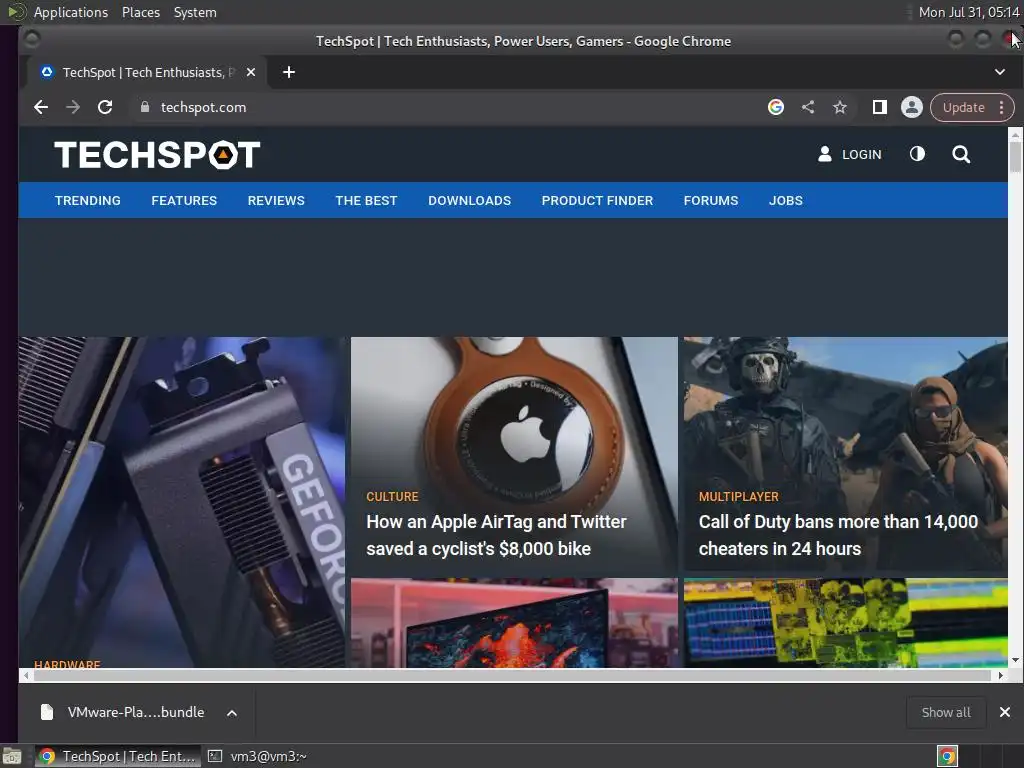Open the REVIEWS section
Screen dimensions: 1024x768
(x=276, y=200)
